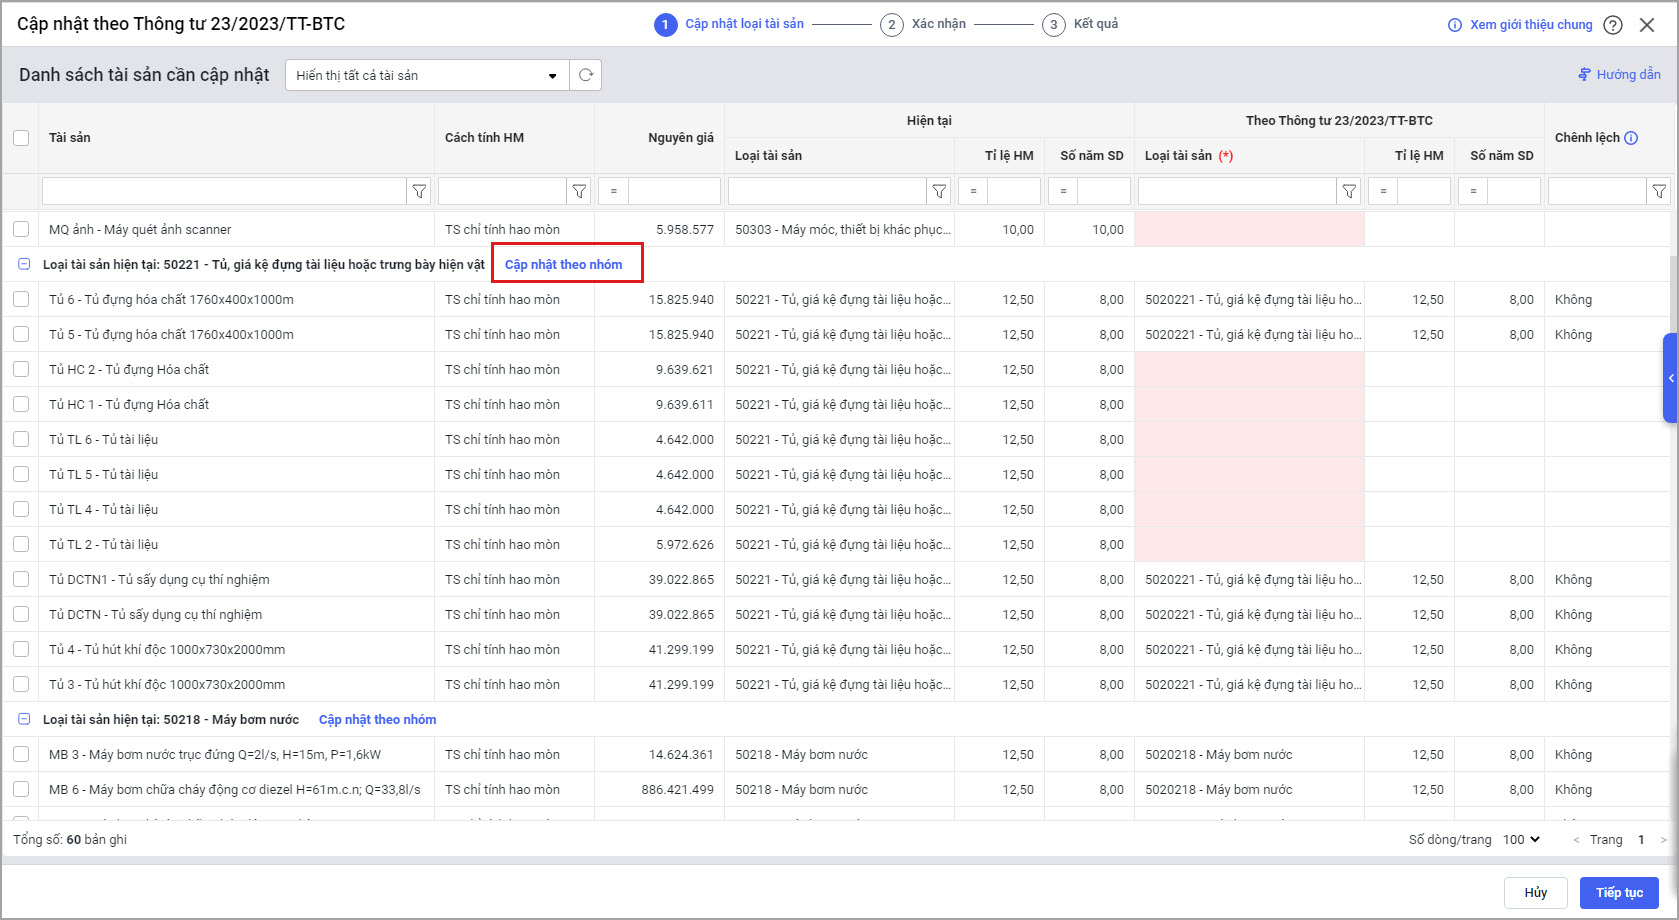
Task: Open the rows per page dropdown showing 100
Action: click(x=1521, y=839)
